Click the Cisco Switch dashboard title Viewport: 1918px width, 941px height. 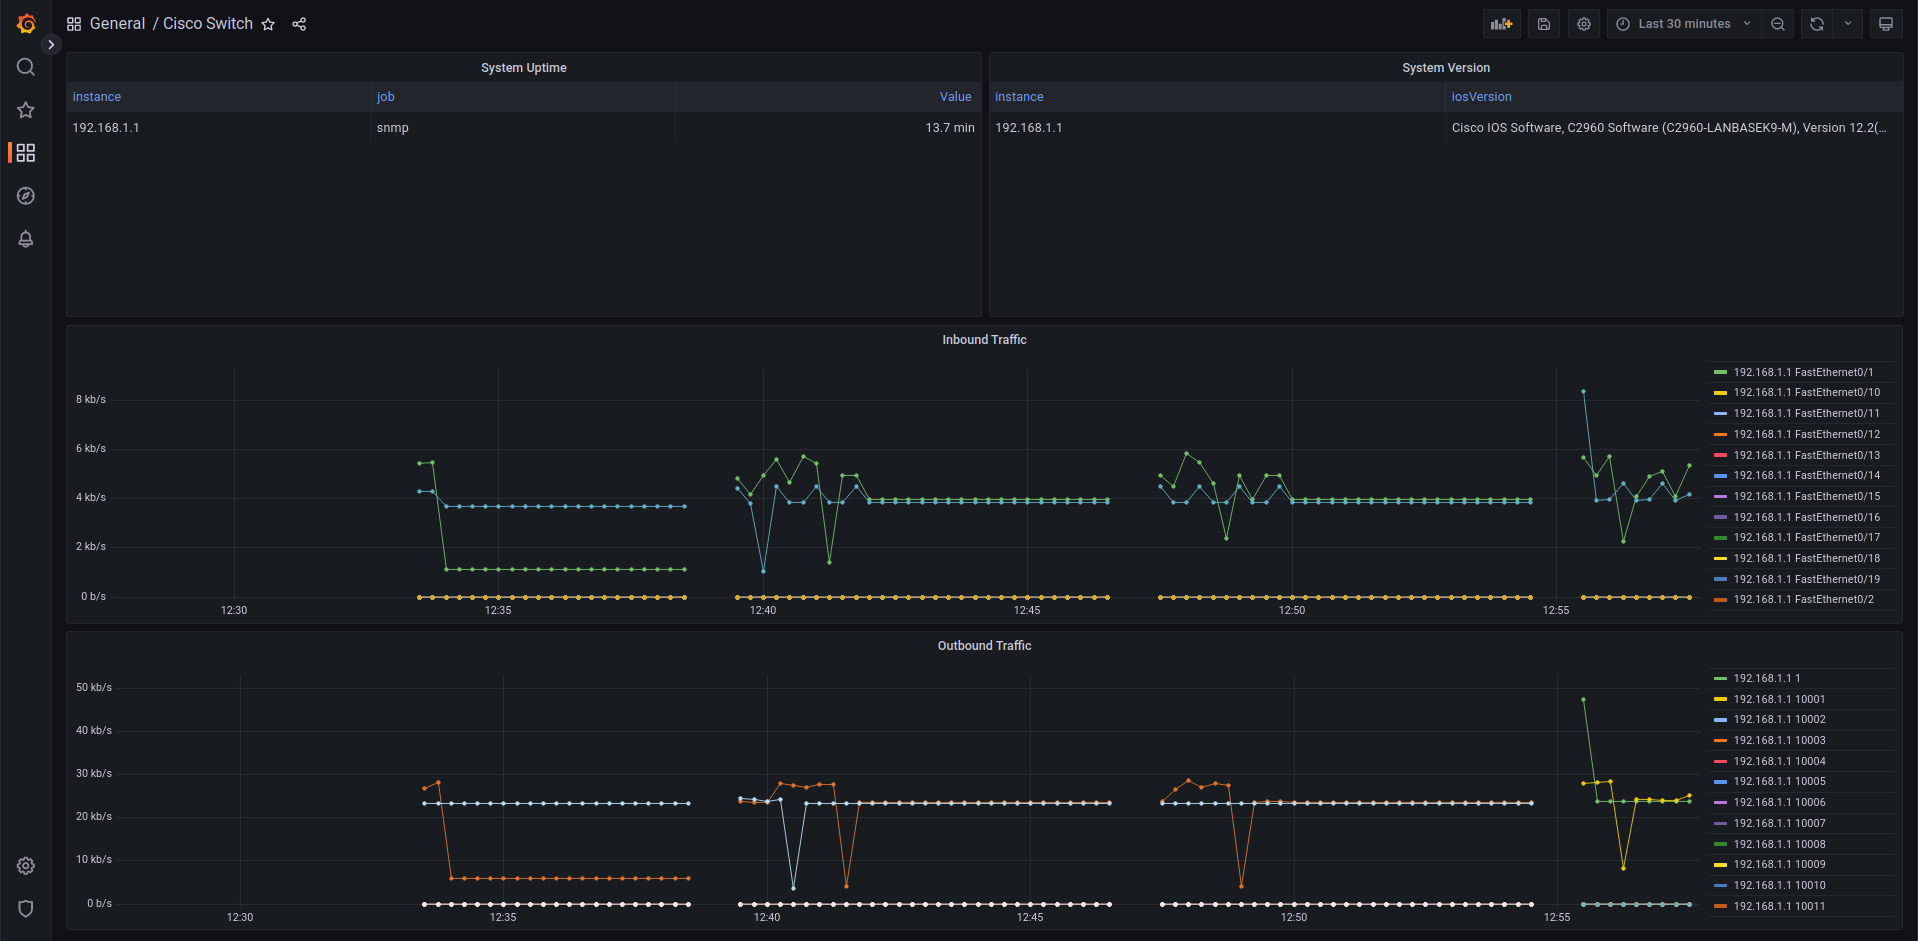point(208,24)
